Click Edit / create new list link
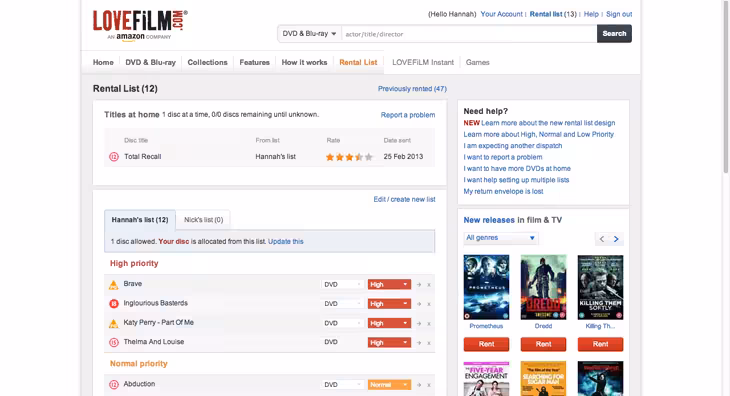Image resolution: width=730 pixels, height=396 pixels. click(404, 199)
